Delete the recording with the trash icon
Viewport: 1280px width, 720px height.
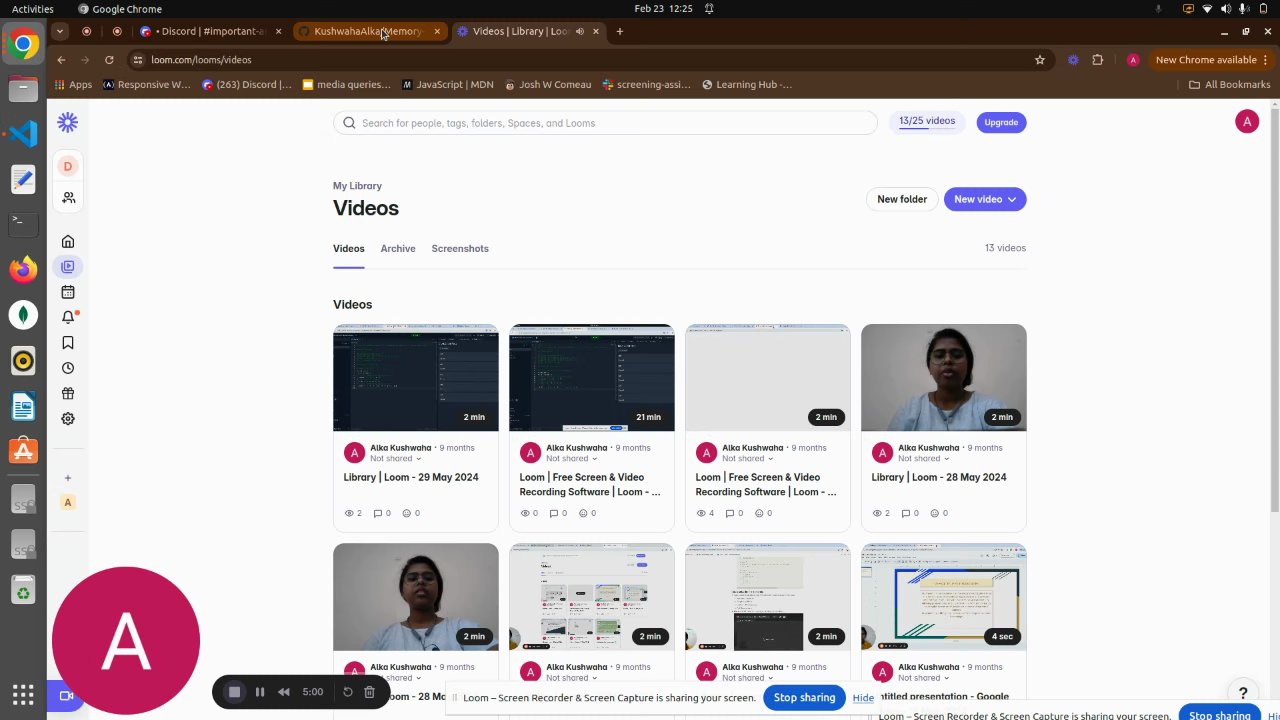(x=369, y=692)
